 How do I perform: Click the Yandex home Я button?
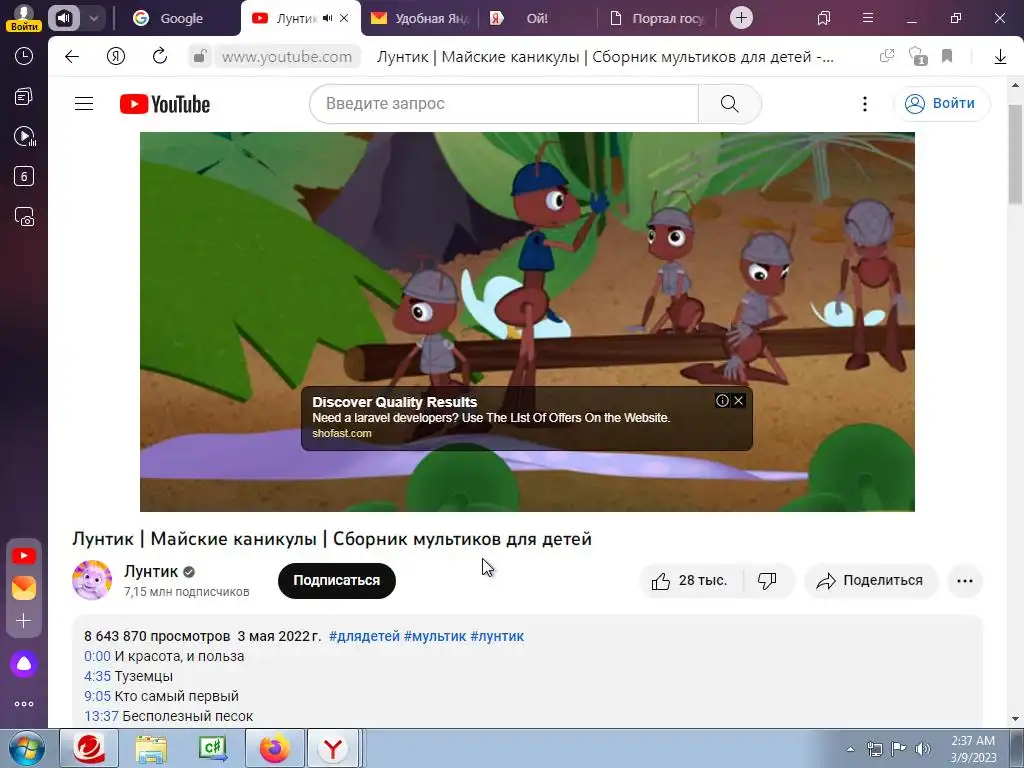[116, 57]
